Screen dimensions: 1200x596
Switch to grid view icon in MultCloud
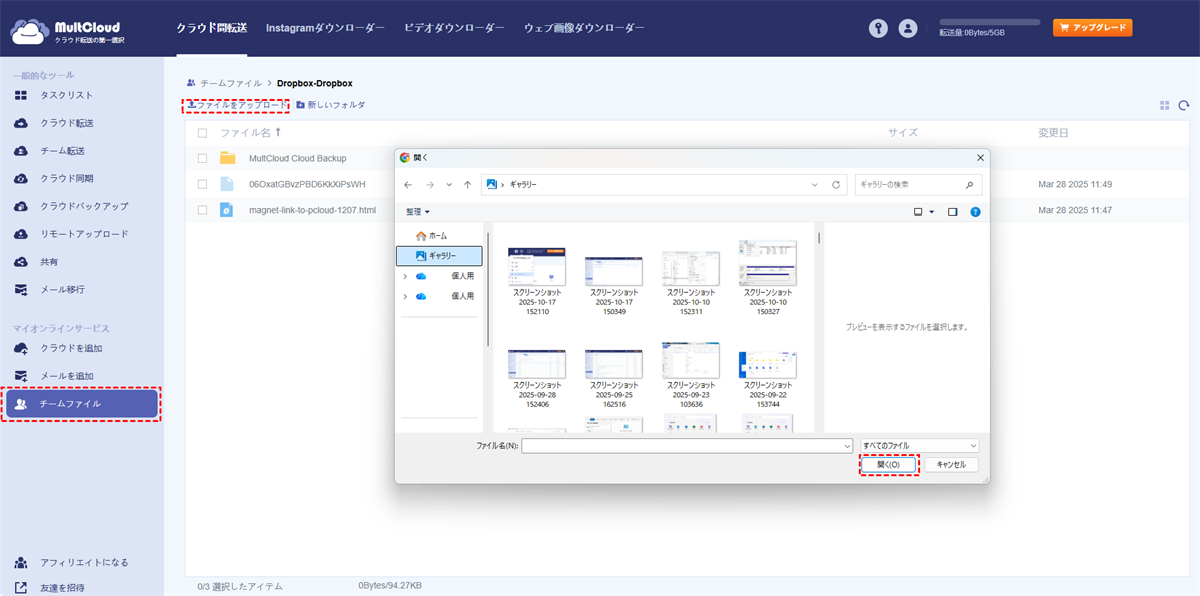pyautogui.click(x=1164, y=105)
